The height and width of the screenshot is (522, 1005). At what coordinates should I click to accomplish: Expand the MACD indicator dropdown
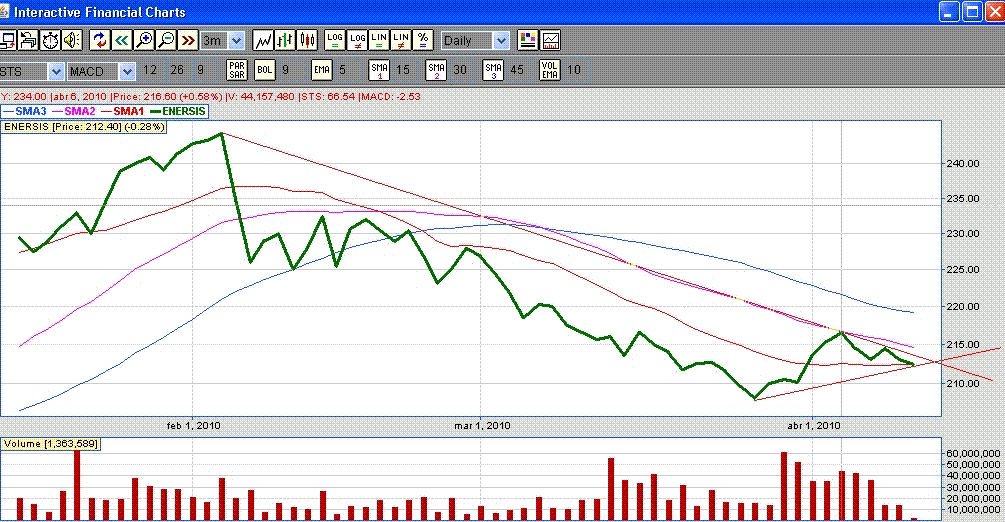pyautogui.click(x=127, y=71)
